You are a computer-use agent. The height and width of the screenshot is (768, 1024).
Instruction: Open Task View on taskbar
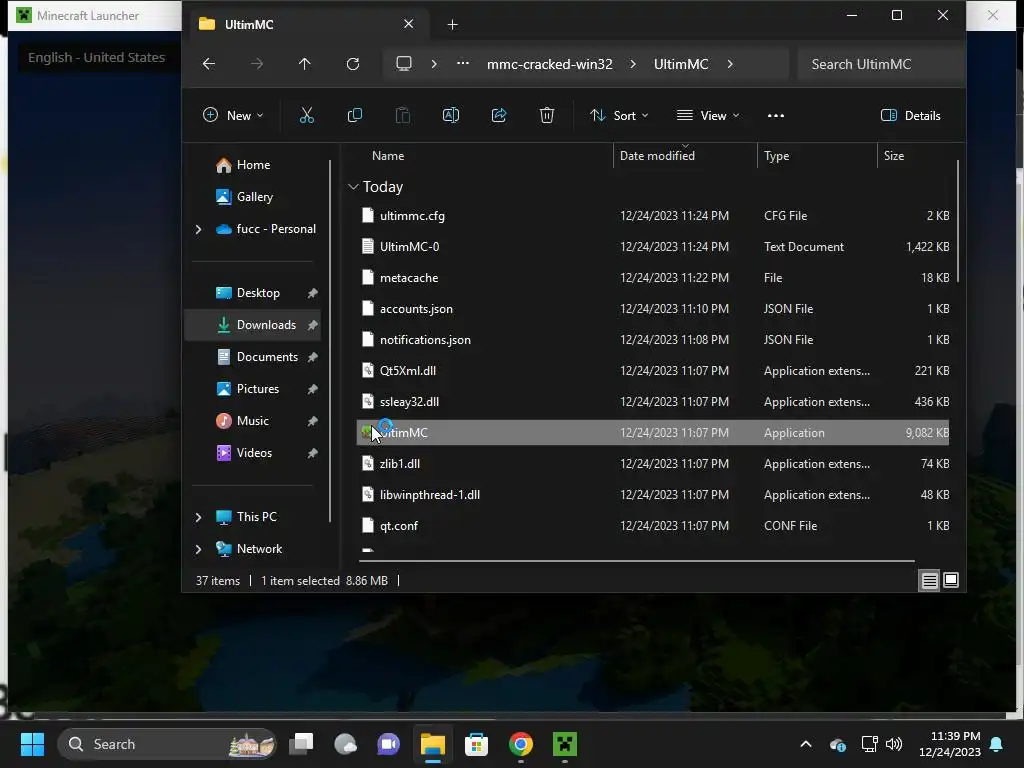click(302, 744)
